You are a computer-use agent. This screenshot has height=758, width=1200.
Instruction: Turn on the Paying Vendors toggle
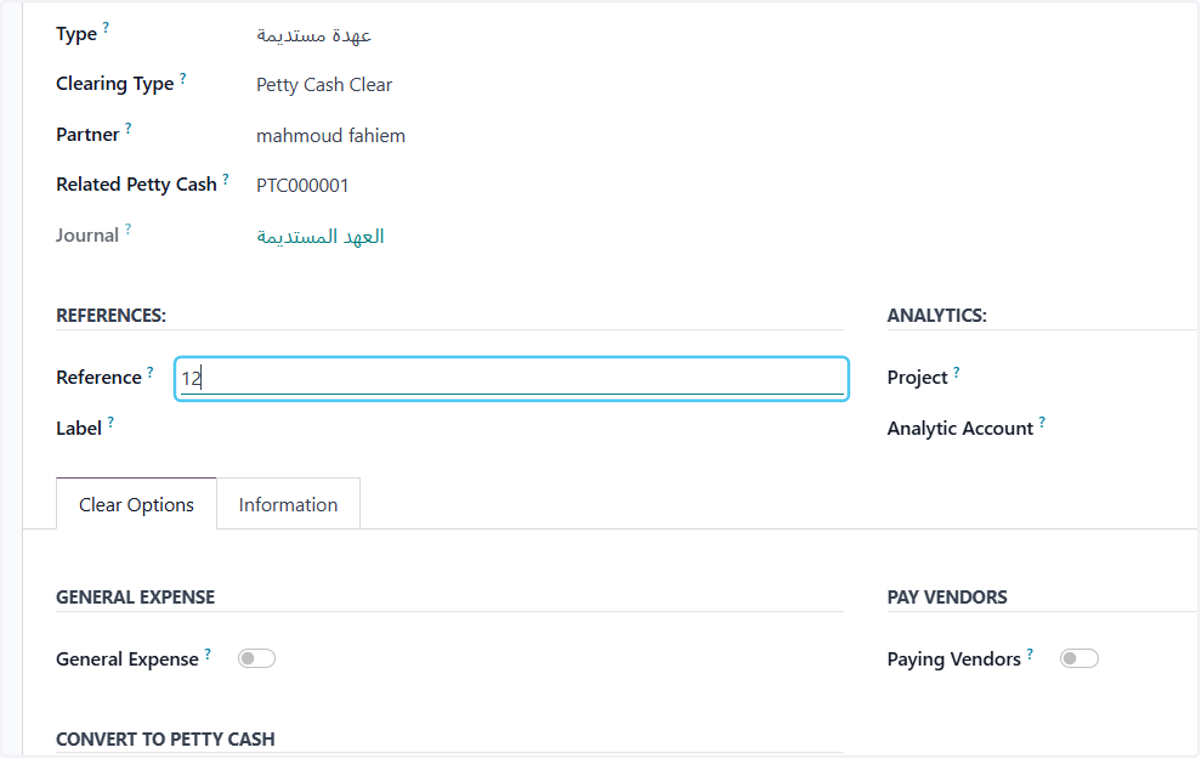pos(1080,658)
